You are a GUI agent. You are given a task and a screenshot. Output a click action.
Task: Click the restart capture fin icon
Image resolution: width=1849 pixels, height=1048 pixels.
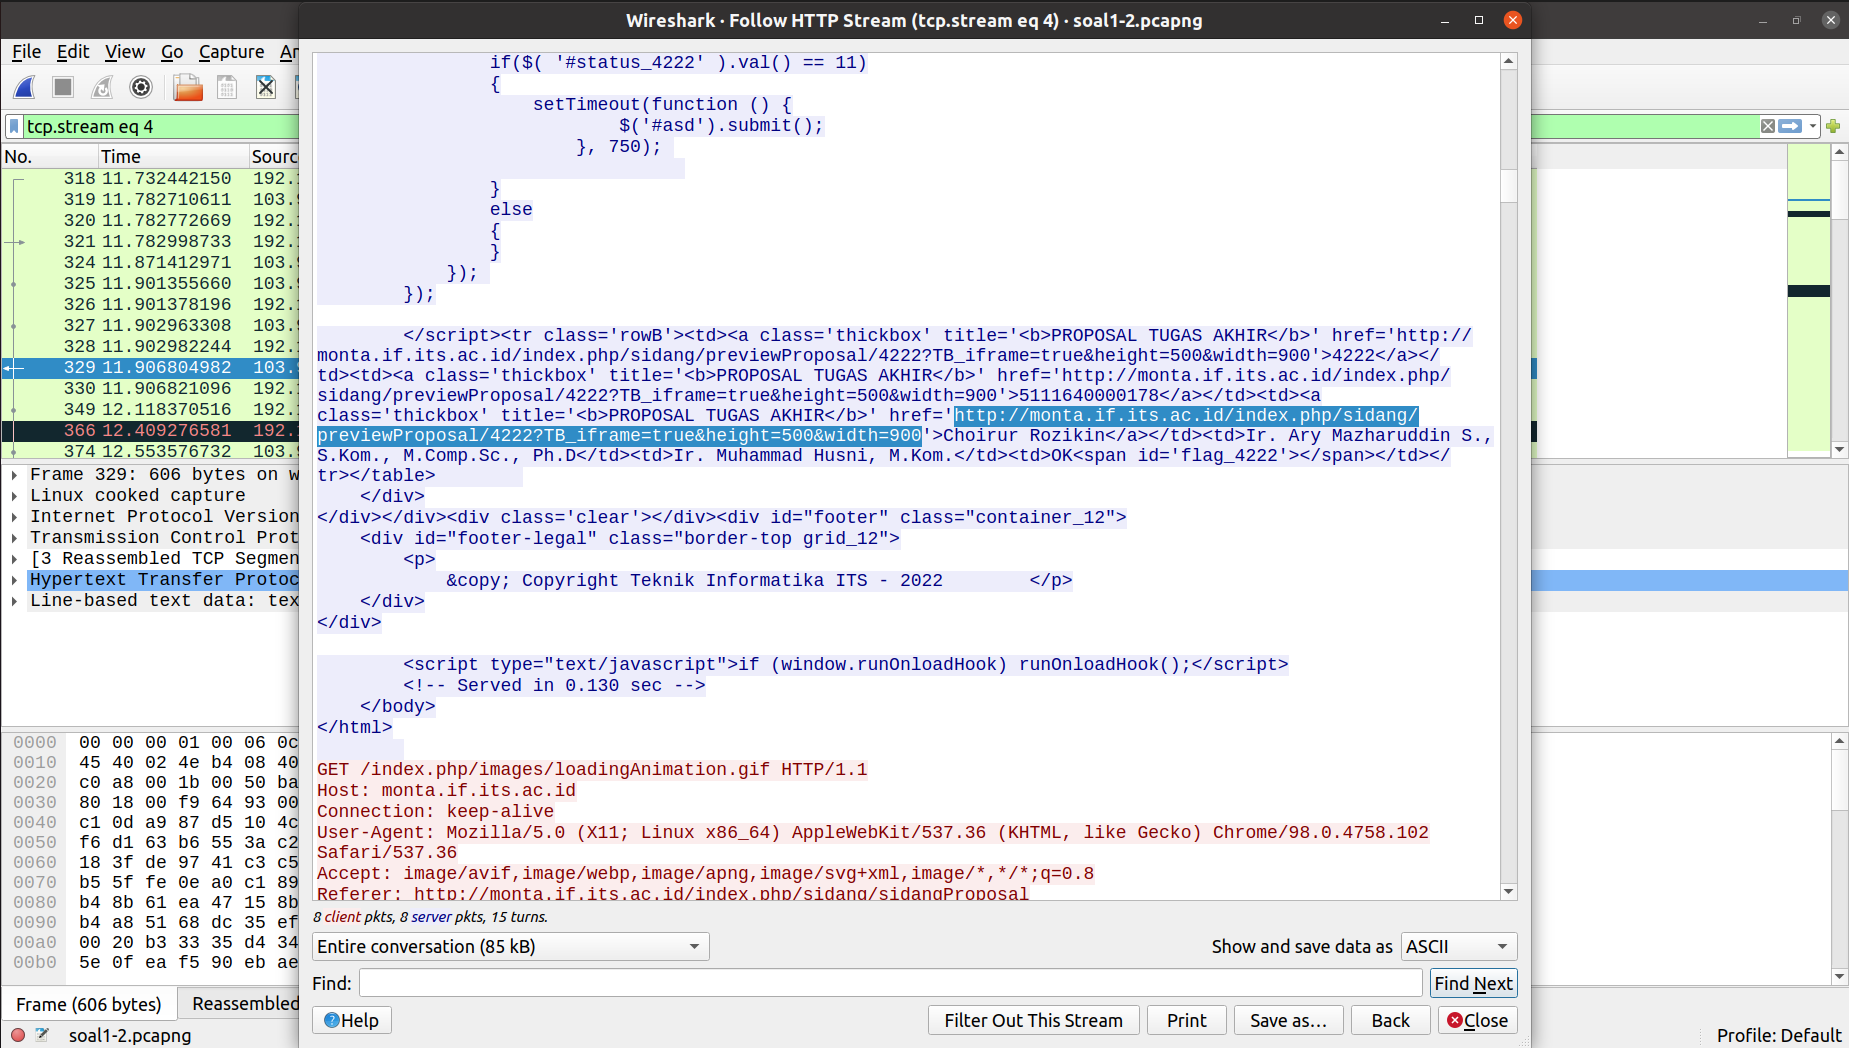tap(102, 88)
